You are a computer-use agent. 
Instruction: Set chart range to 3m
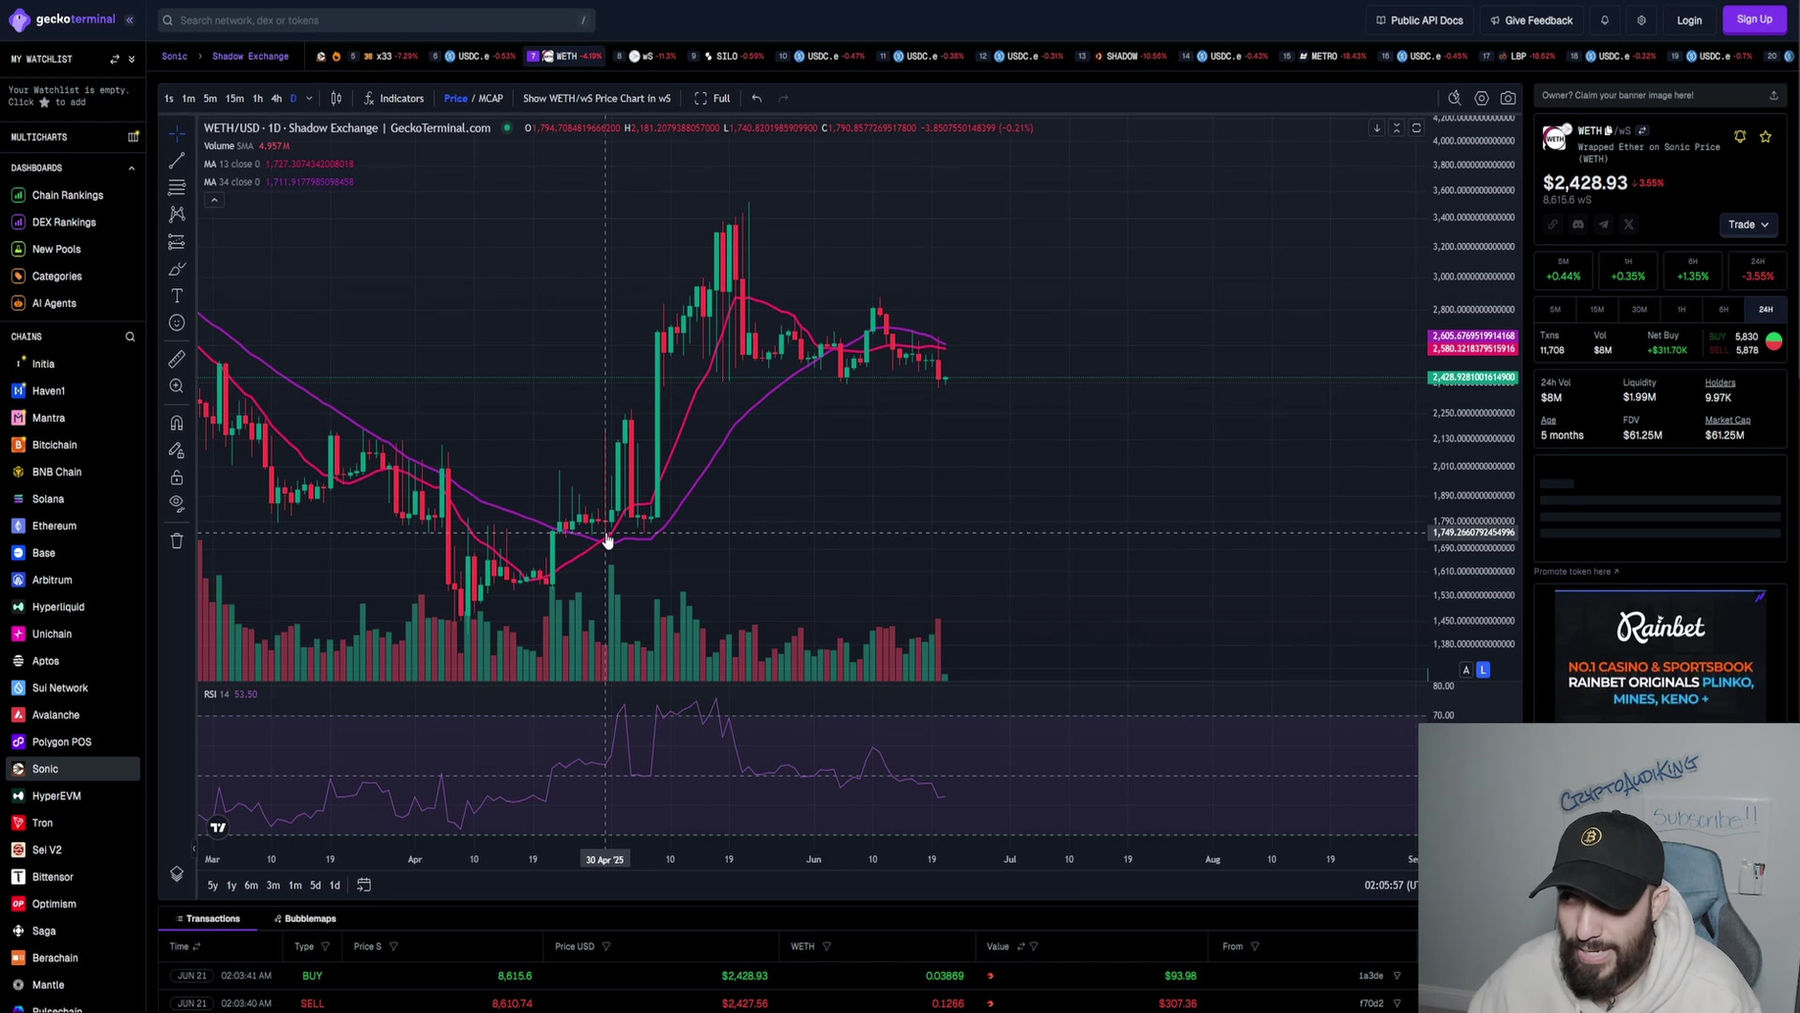(273, 885)
